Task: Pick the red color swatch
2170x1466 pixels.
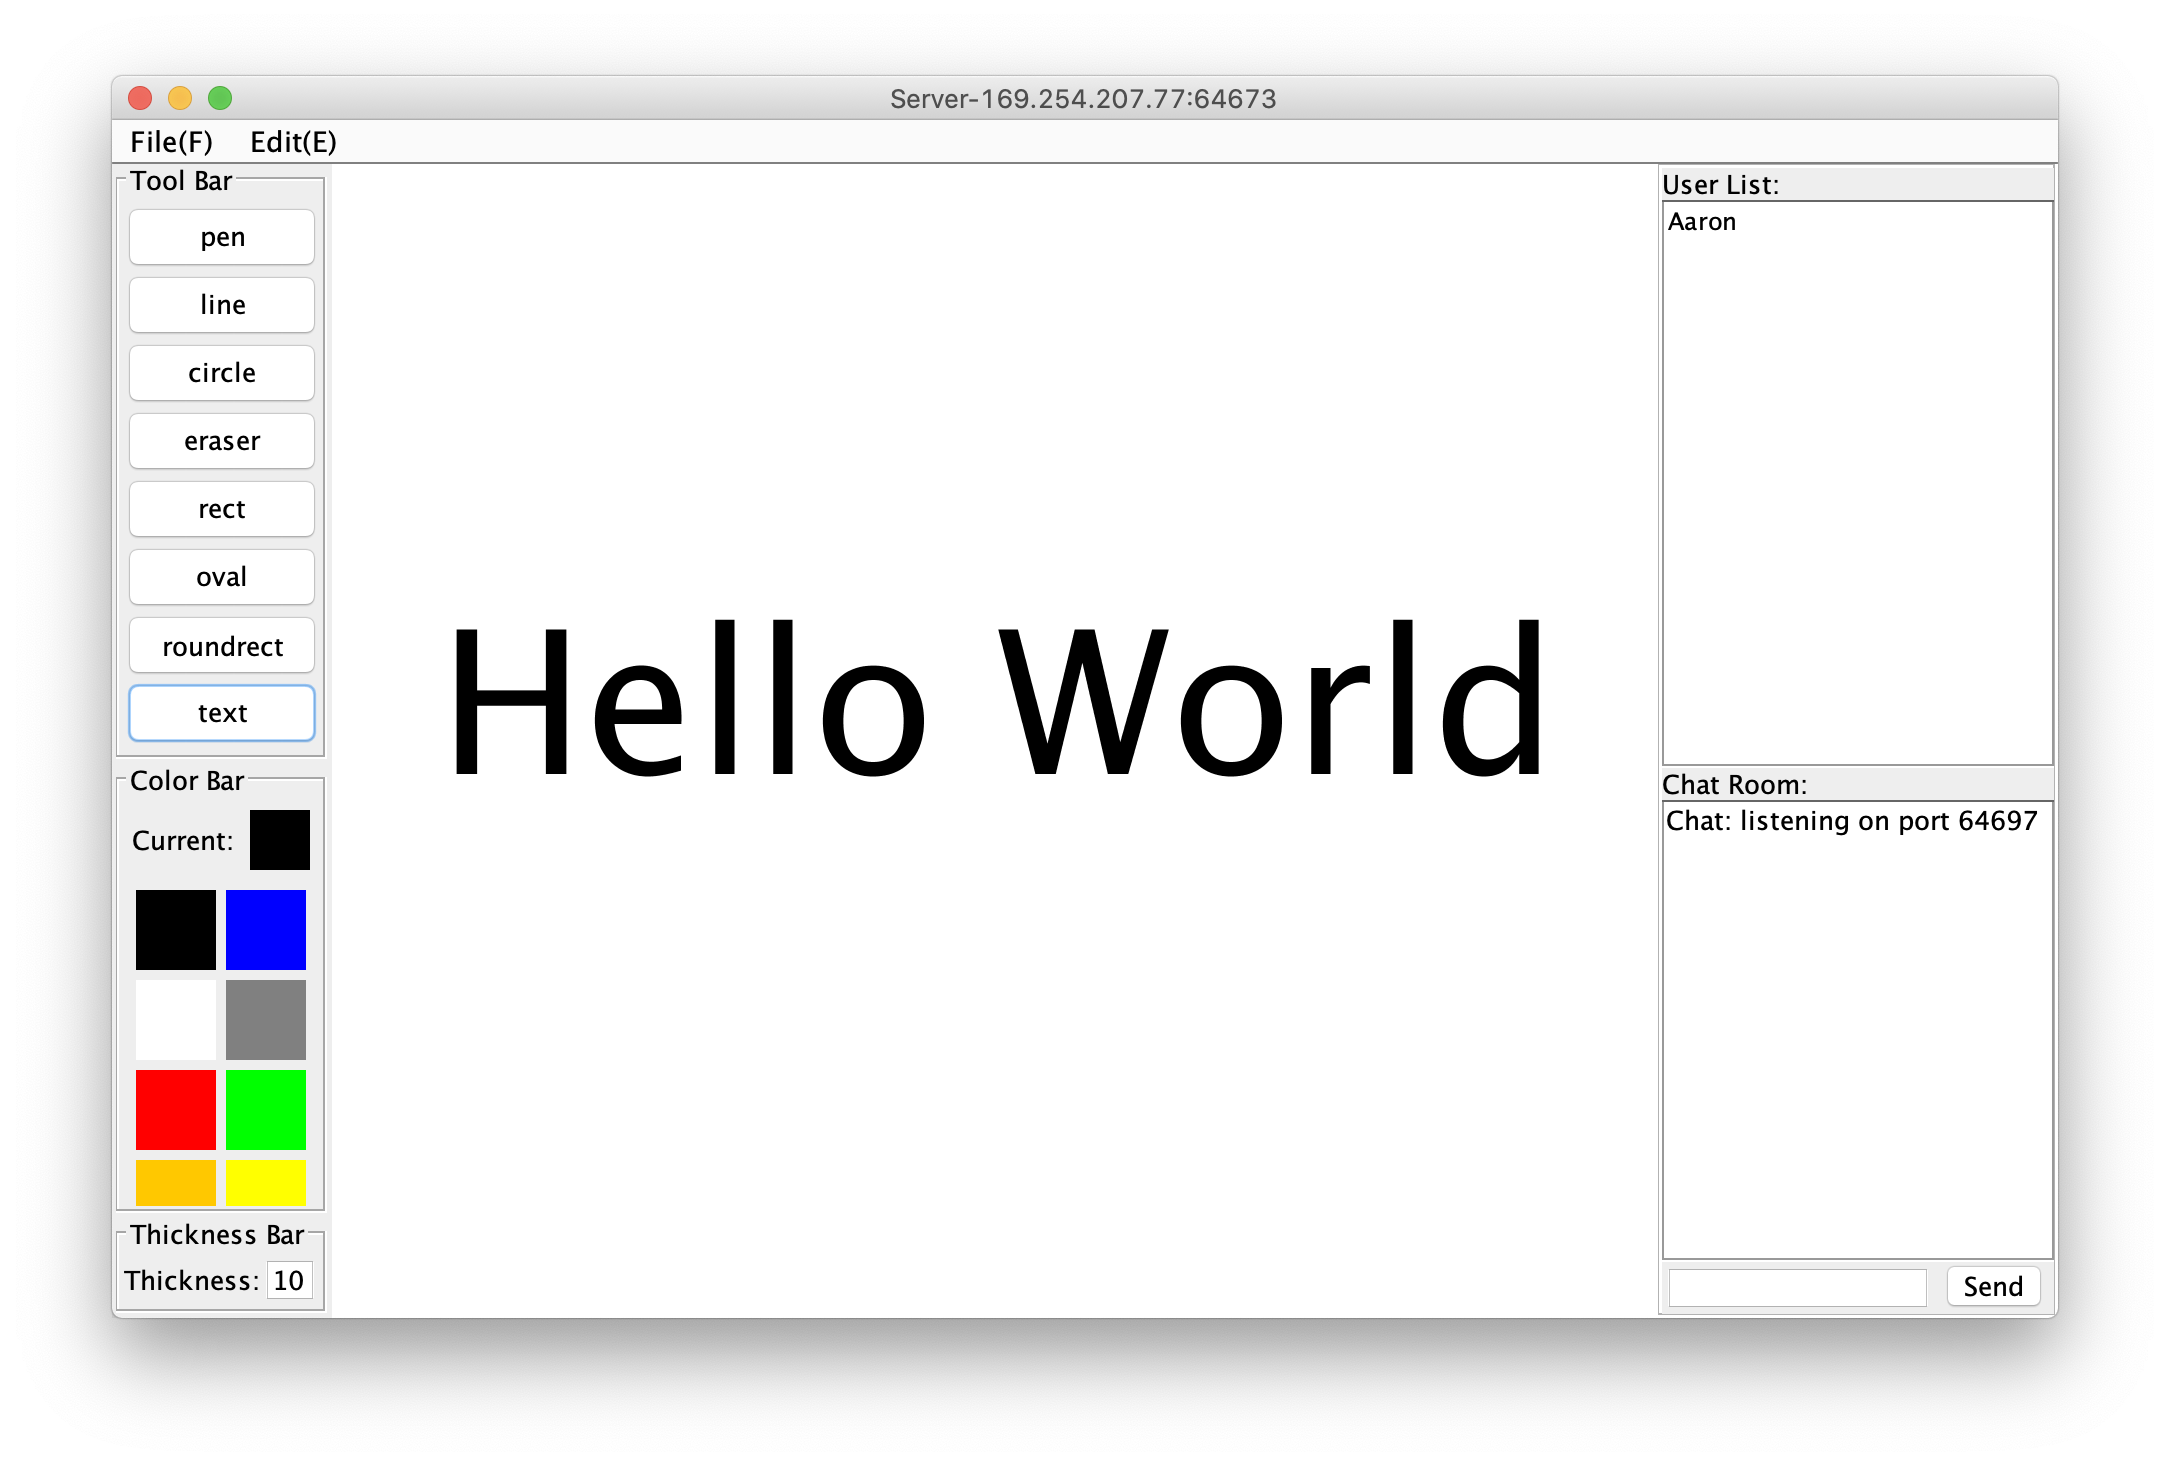Action: [x=176, y=1110]
